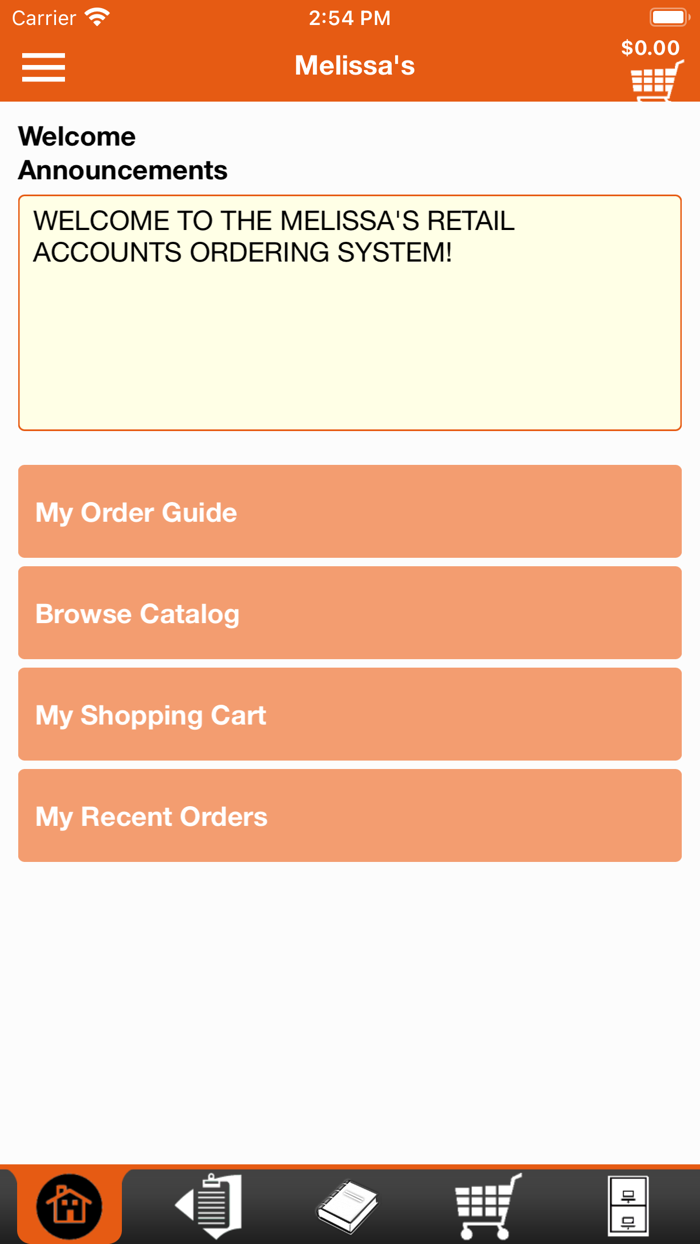
Task: Click the welcome announcement text box
Action: pos(349,312)
